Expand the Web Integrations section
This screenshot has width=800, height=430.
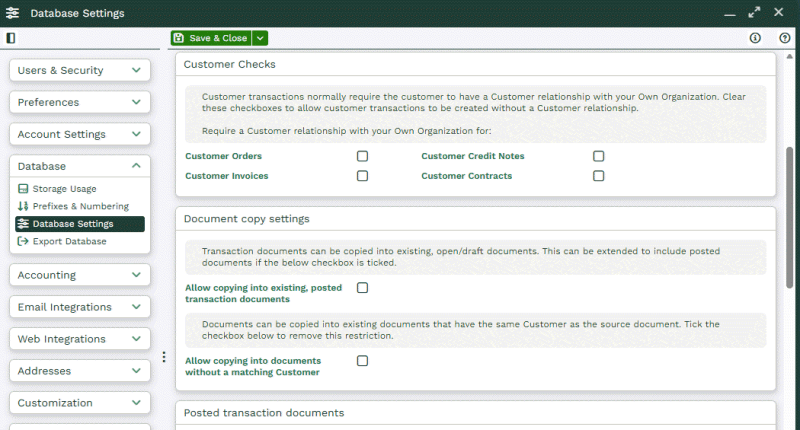point(80,339)
